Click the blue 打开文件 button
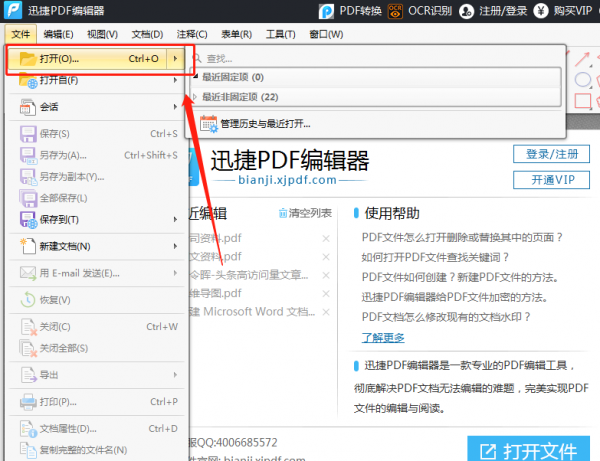Viewport: 600px width, 461px height. coord(528,450)
